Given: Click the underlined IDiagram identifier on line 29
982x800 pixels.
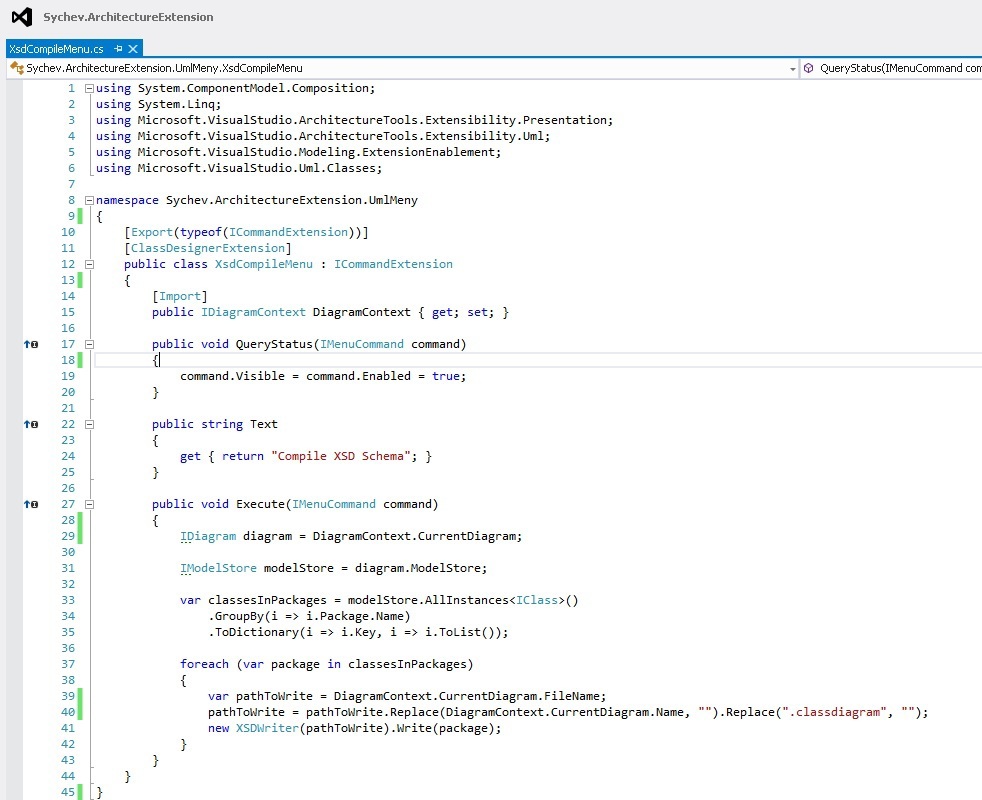Looking at the screenshot, I should pyautogui.click(x=208, y=536).
